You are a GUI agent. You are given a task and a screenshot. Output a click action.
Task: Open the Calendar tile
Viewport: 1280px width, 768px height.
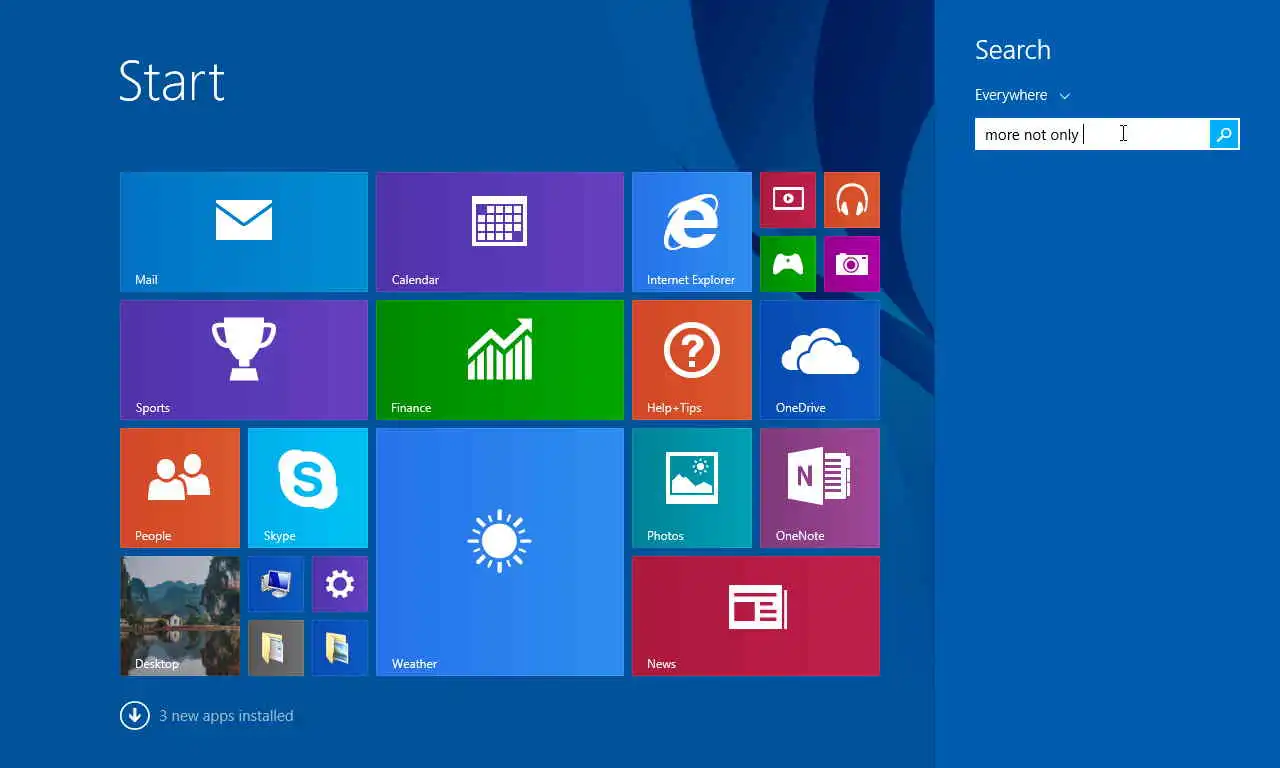(500, 232)
